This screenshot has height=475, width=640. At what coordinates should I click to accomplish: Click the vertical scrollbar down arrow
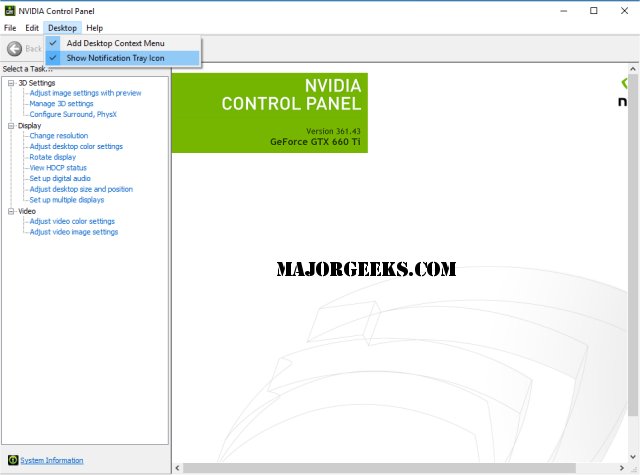[x=633, y=457]
